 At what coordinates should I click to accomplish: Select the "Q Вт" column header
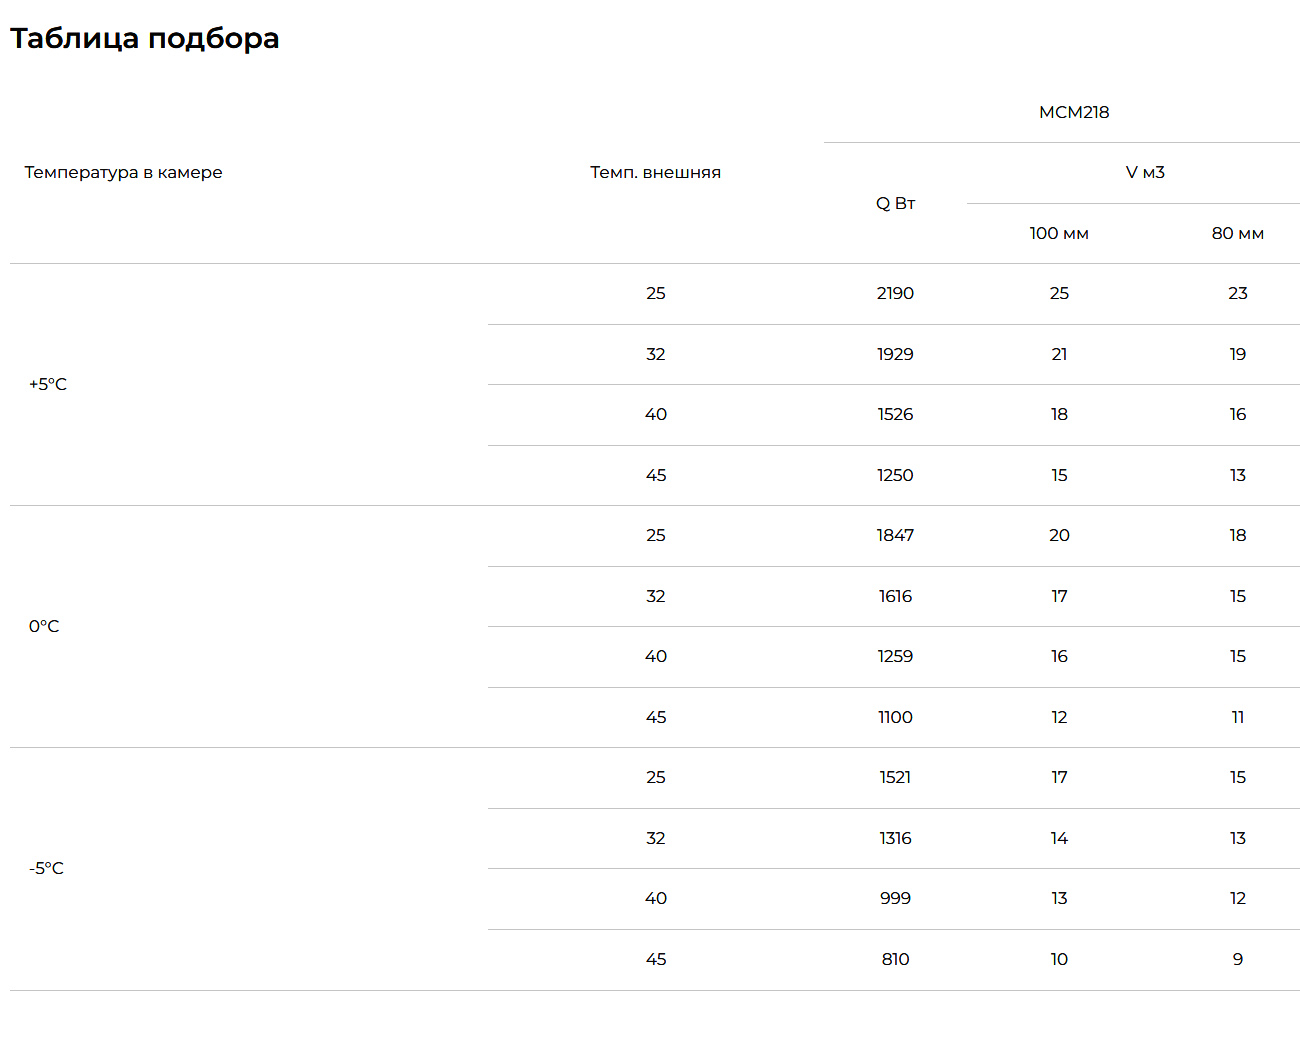tap(895, 203)
